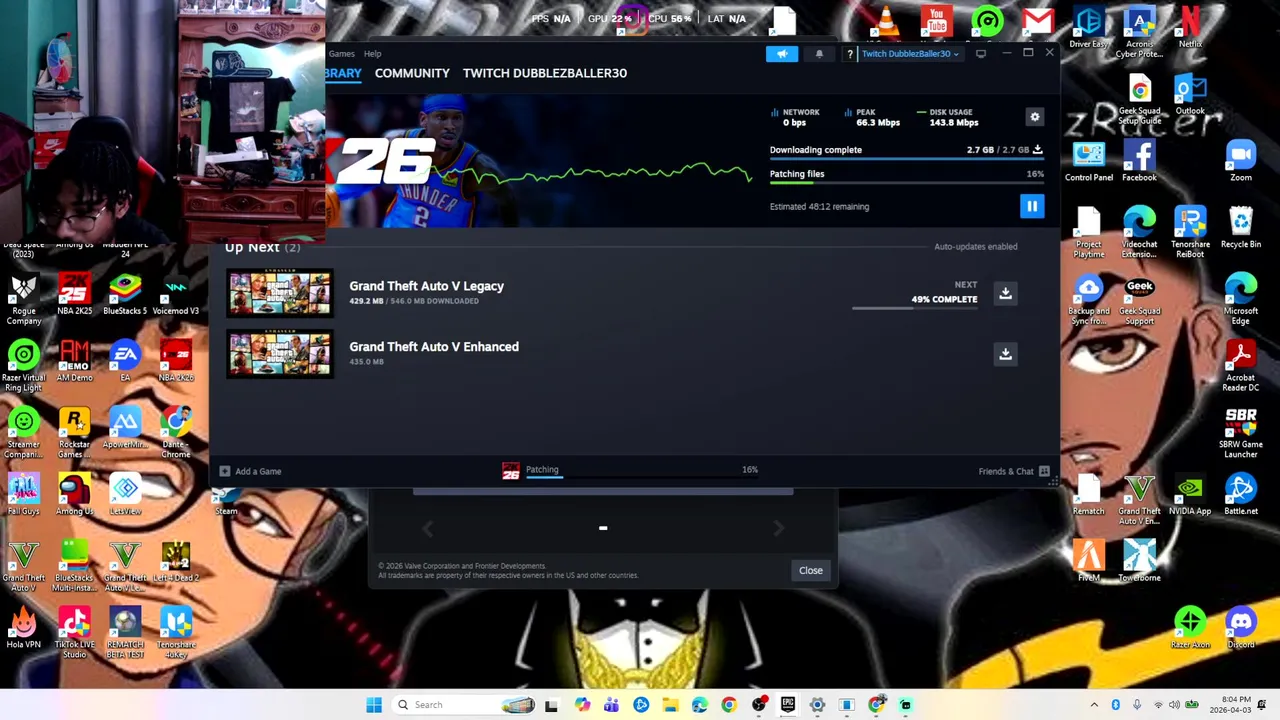
Task: Open the Games menu in Steam
Action: tap(341, 54)
